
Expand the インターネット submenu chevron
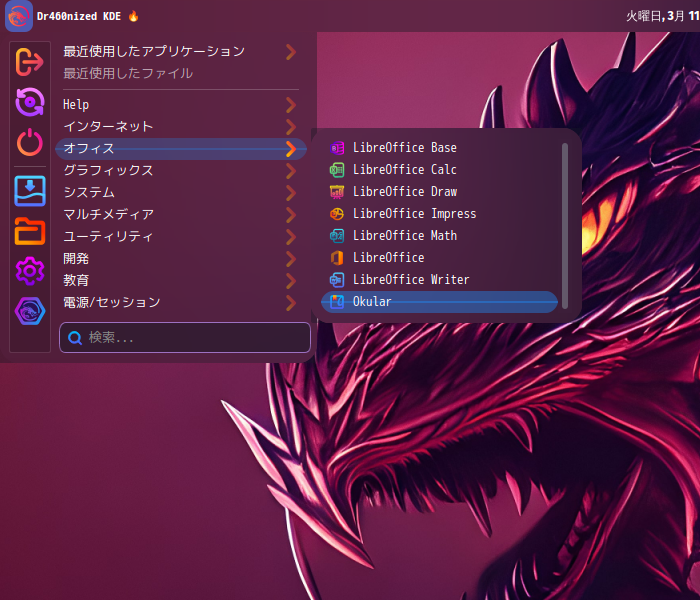[291, 127]
